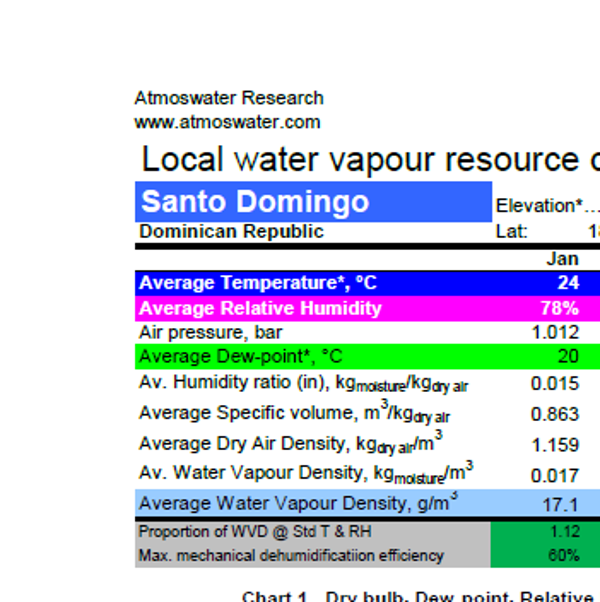Viewport: 600px width, 602px height.
Task: Click the 'Average Dry Air Density' row label
Action: (291, 443)
